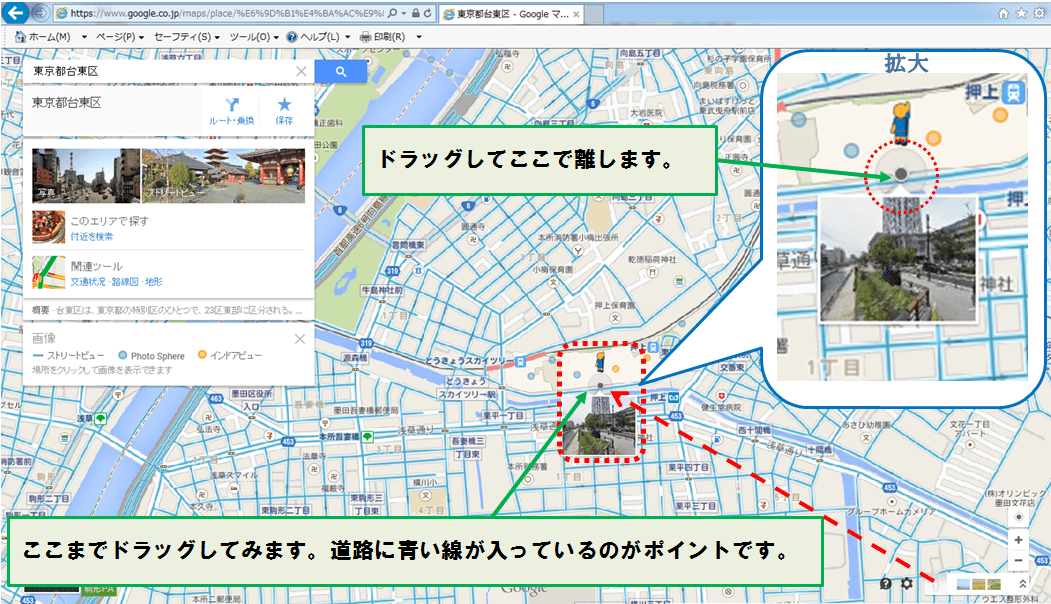Image resolution: width=1051 pixels, height=604 pixels.
Task: Click the my-location target button
Action: coord(1018,517)
